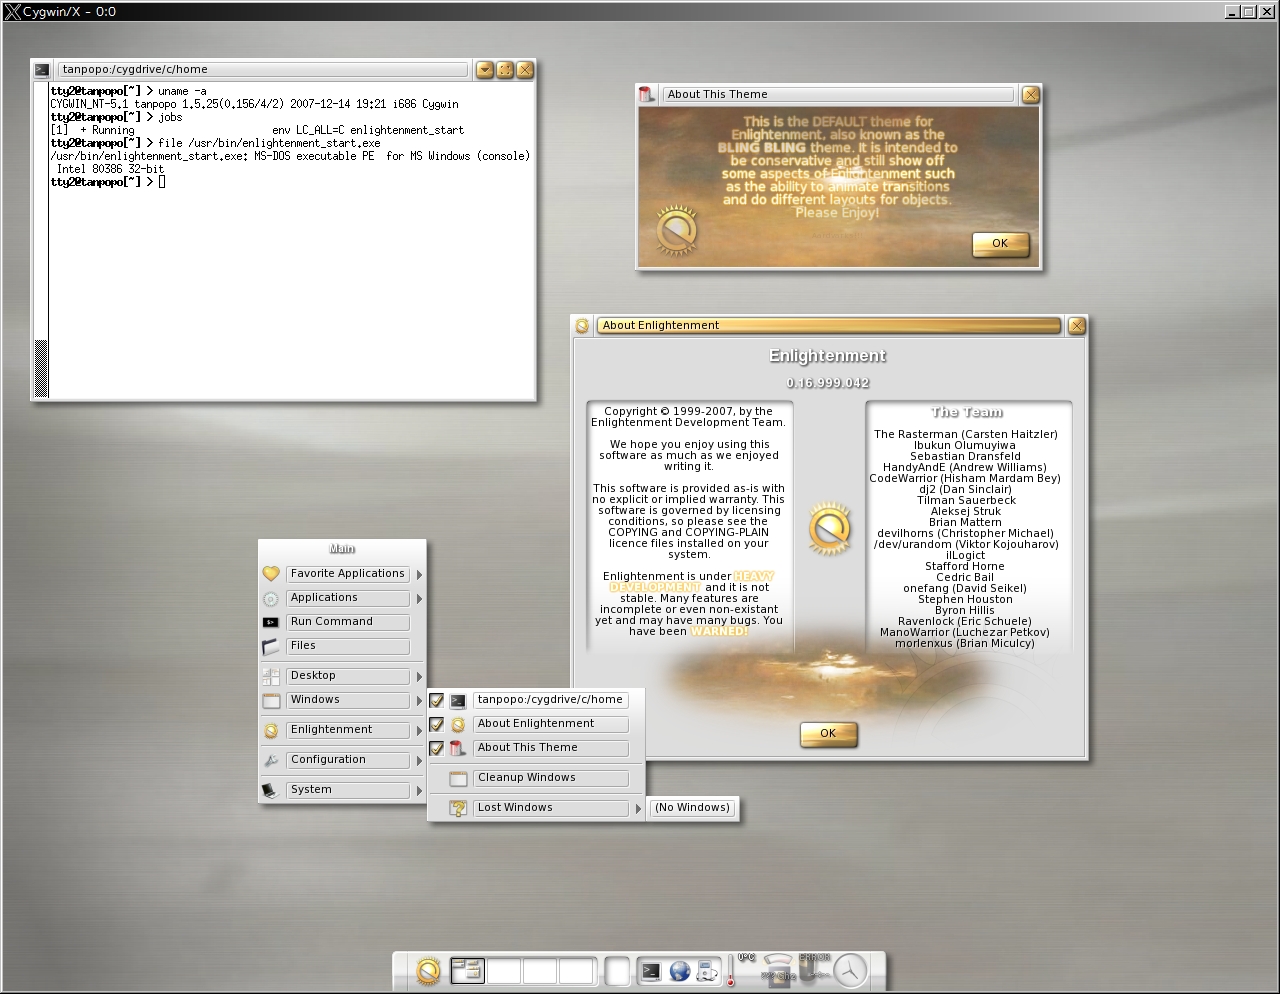Expand the Lost Windows submenu arrow
Screen dimensions: 1280x994
tap(638, 809)
